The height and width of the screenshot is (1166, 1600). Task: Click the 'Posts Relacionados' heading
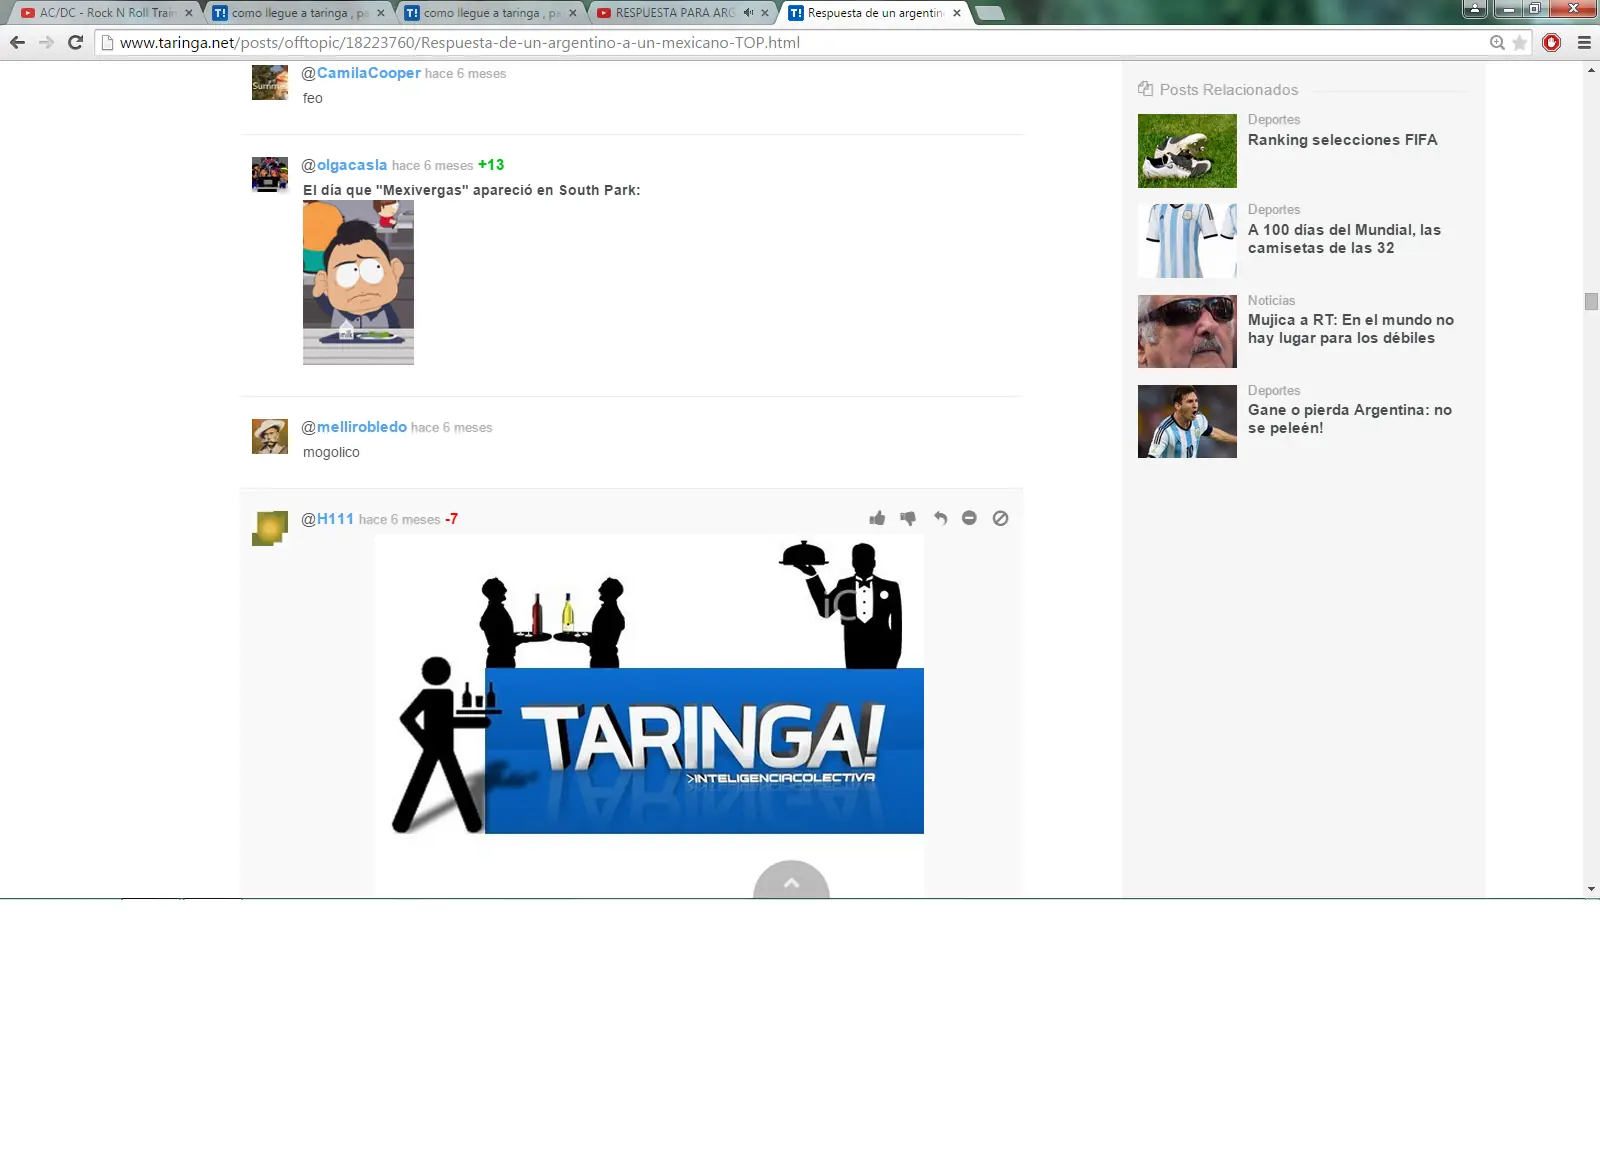tap(1228, 90)
